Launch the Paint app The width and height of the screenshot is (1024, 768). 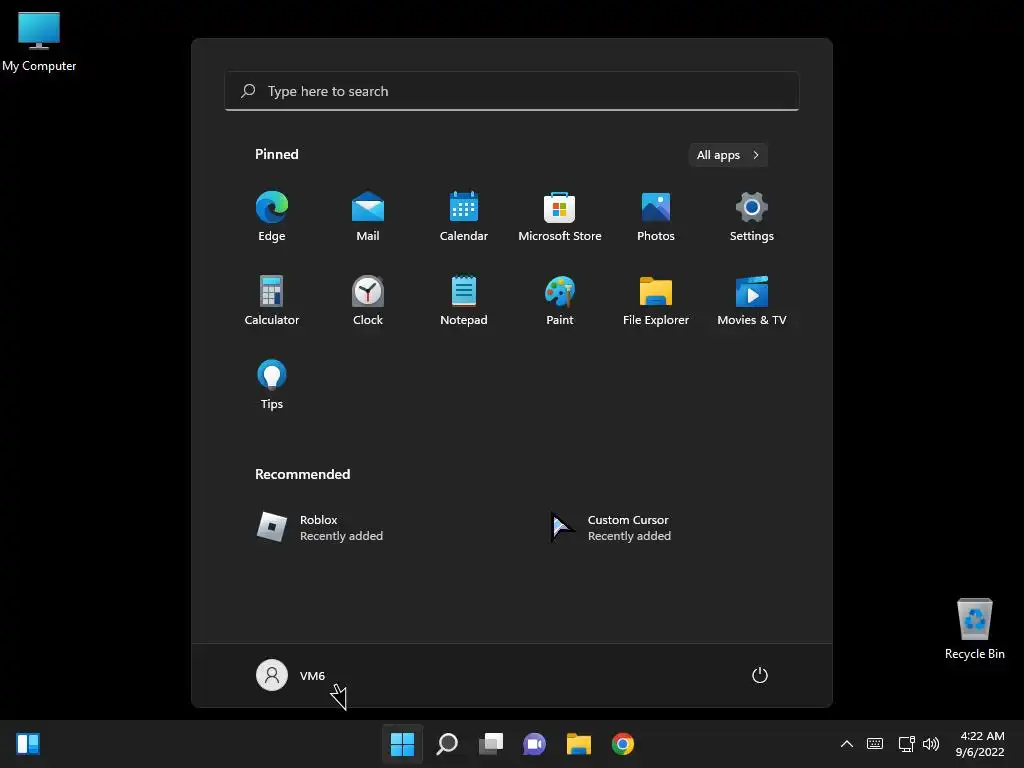pyautogui.click(x=560, y=300)
